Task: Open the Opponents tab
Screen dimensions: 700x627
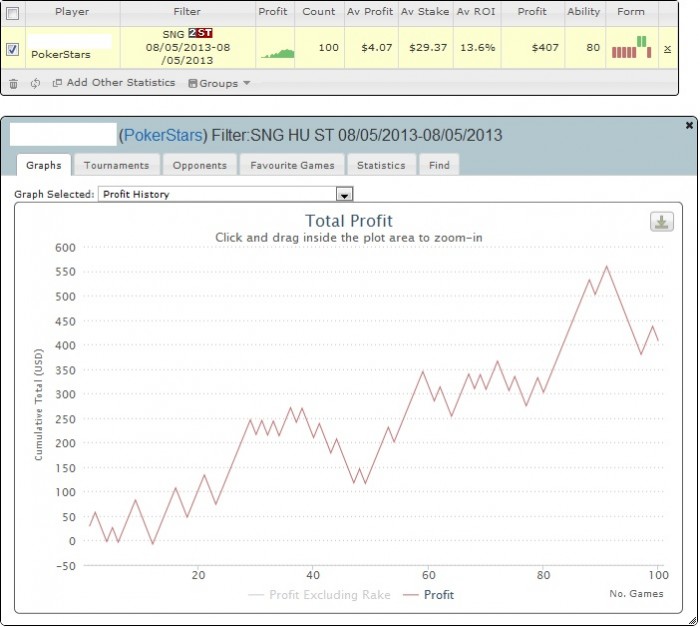Action: pos(200,165)
